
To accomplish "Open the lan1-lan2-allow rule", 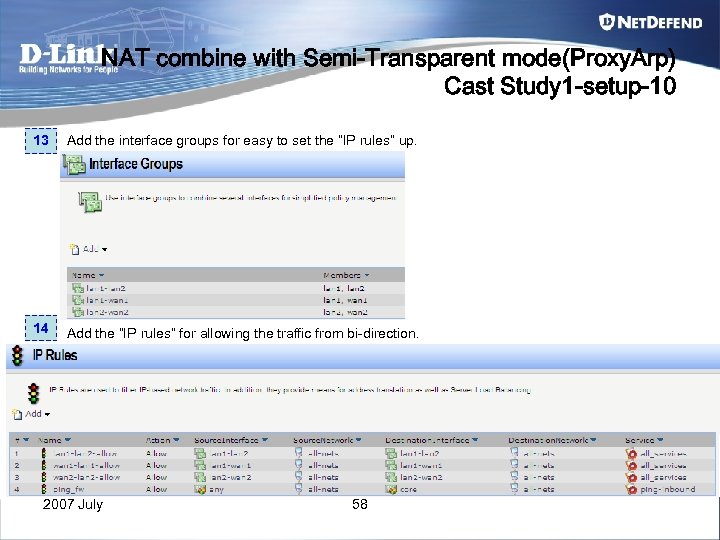I will tap(84, 453).
